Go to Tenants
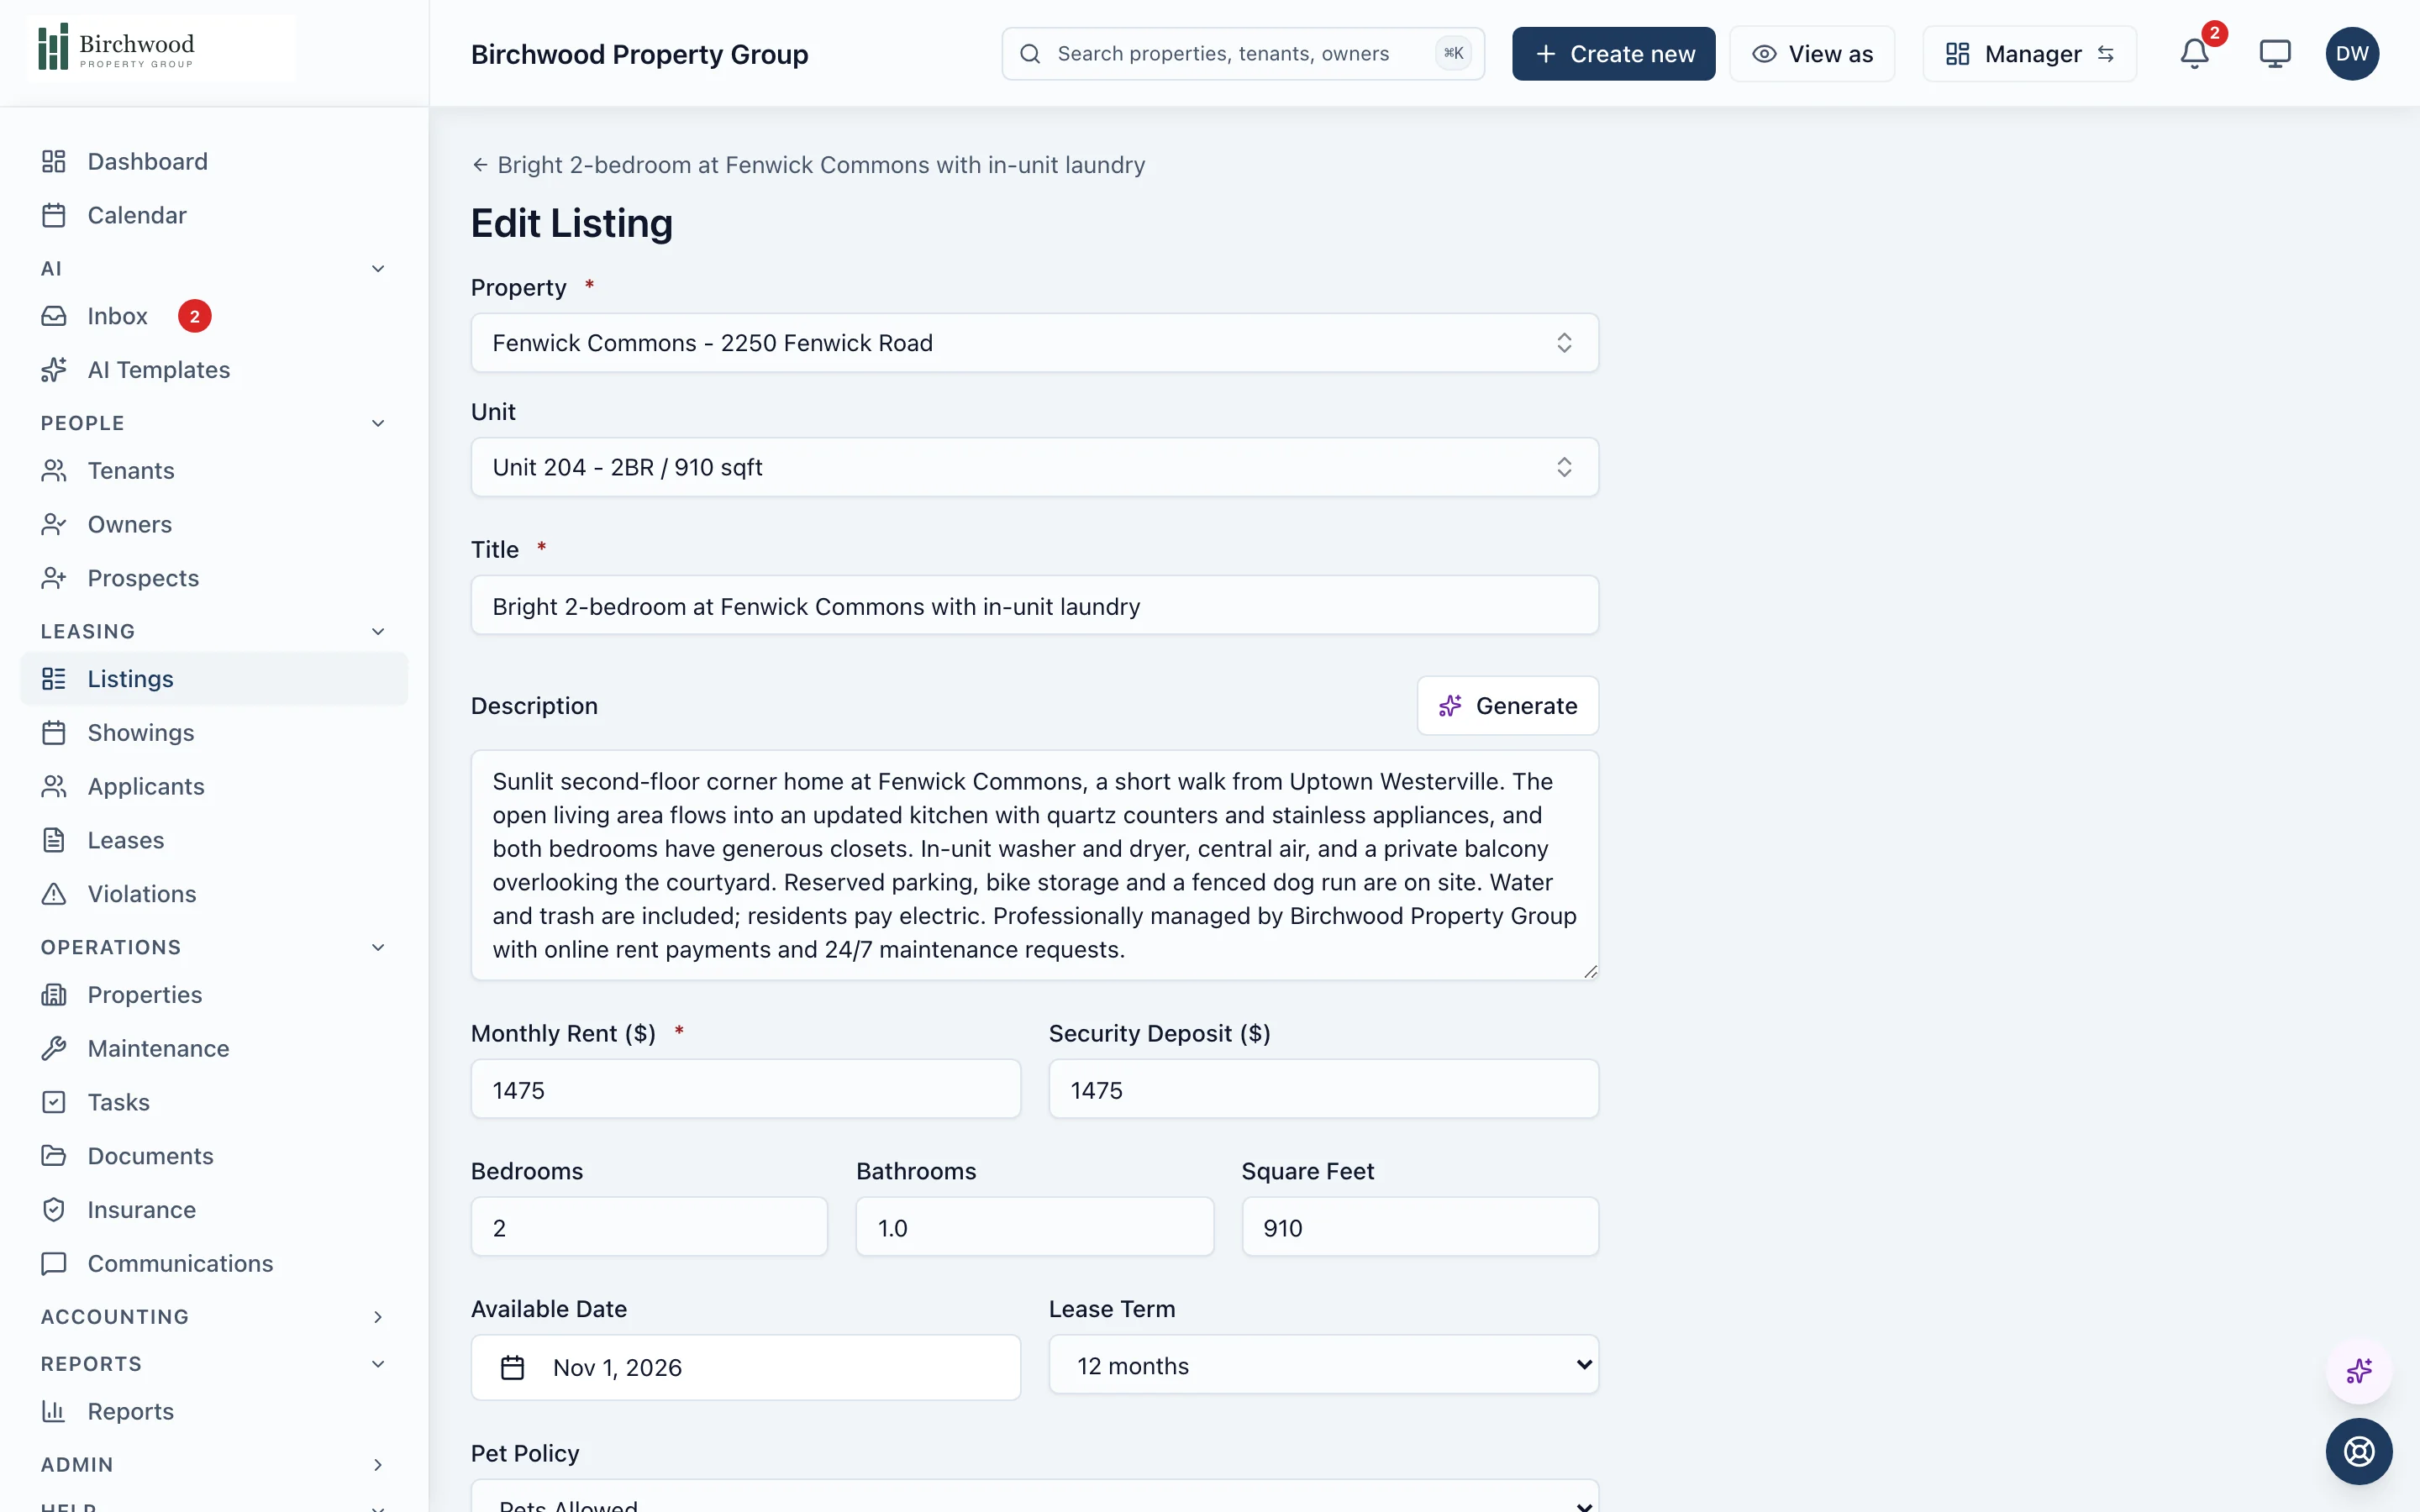Viewport: 2420px width, 1512px height. (214, 470)
